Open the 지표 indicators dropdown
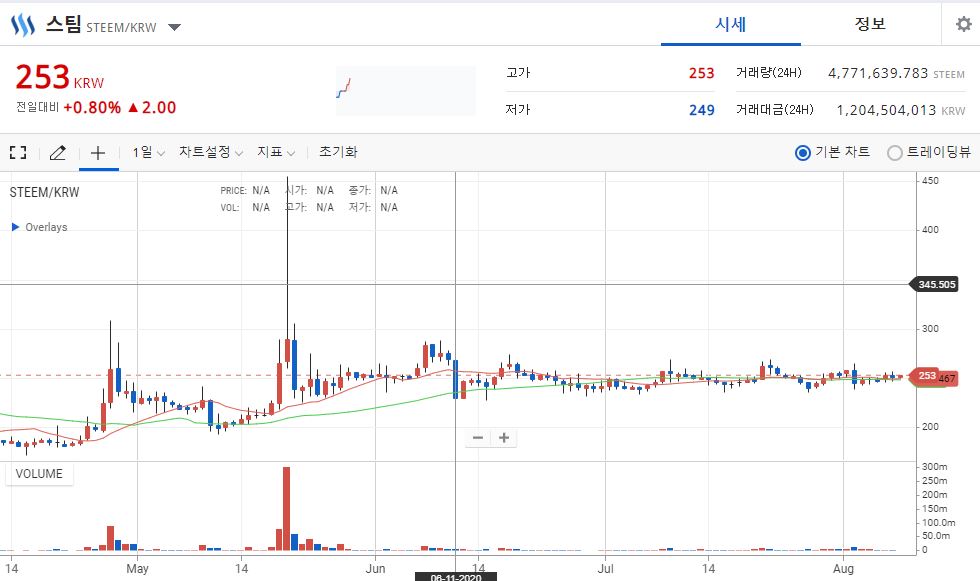980x581 pixels. pos(276,152)
